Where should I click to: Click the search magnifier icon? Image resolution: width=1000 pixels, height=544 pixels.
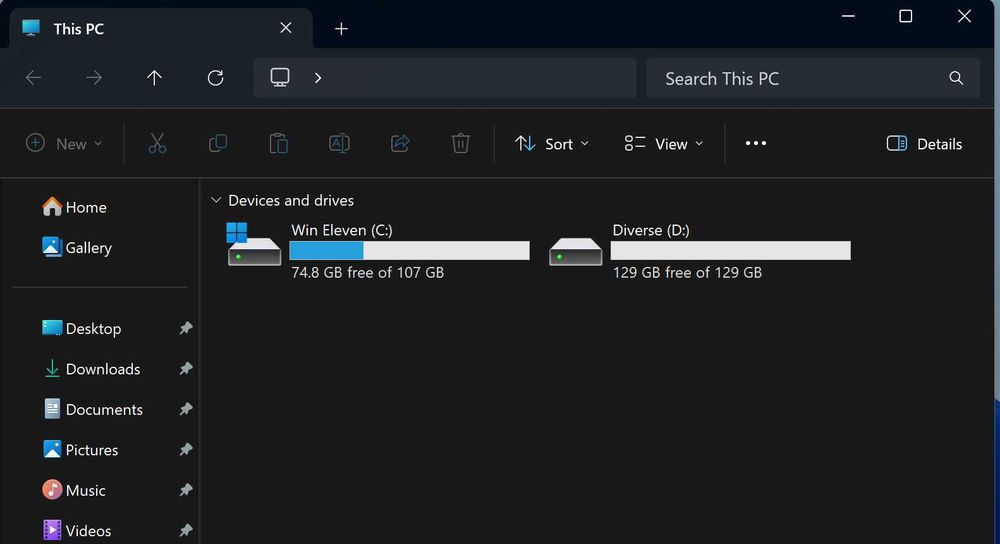(956, 78)
